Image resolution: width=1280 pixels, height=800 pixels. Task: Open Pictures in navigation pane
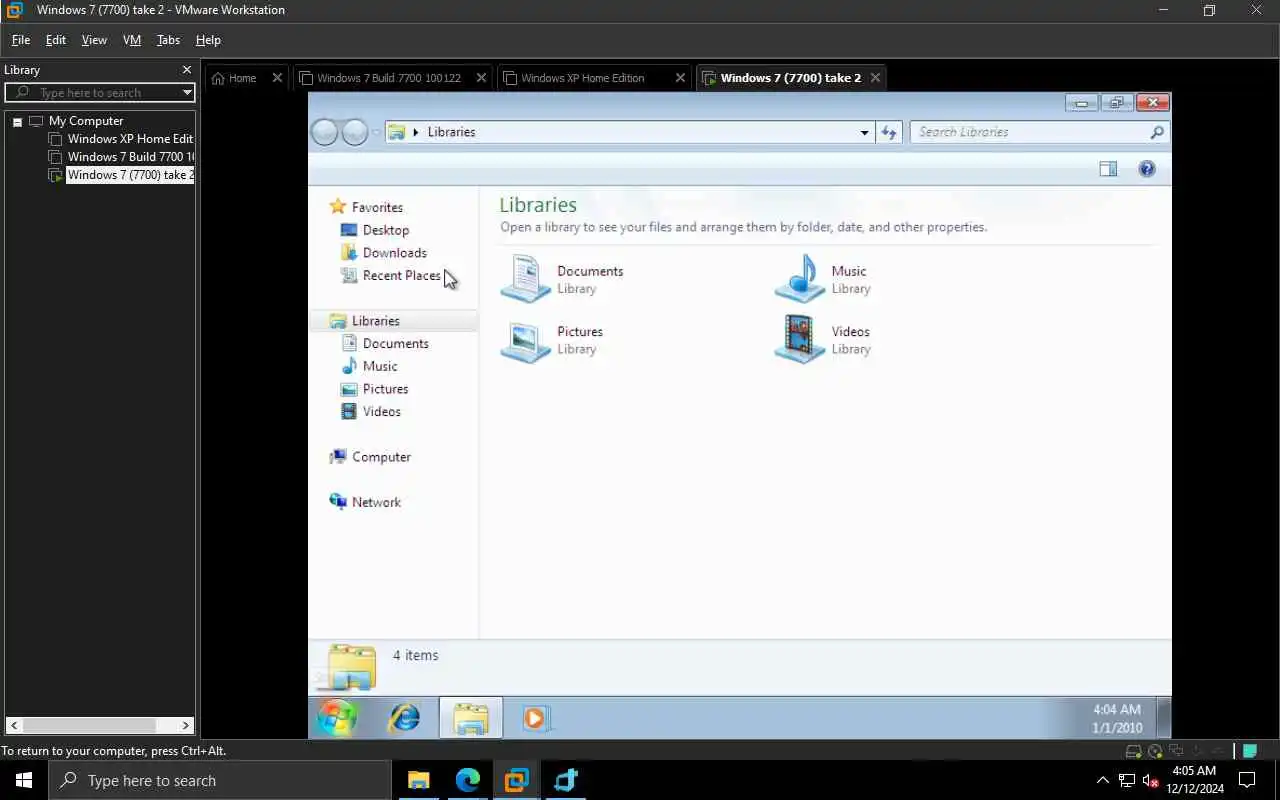pos(375,389)
